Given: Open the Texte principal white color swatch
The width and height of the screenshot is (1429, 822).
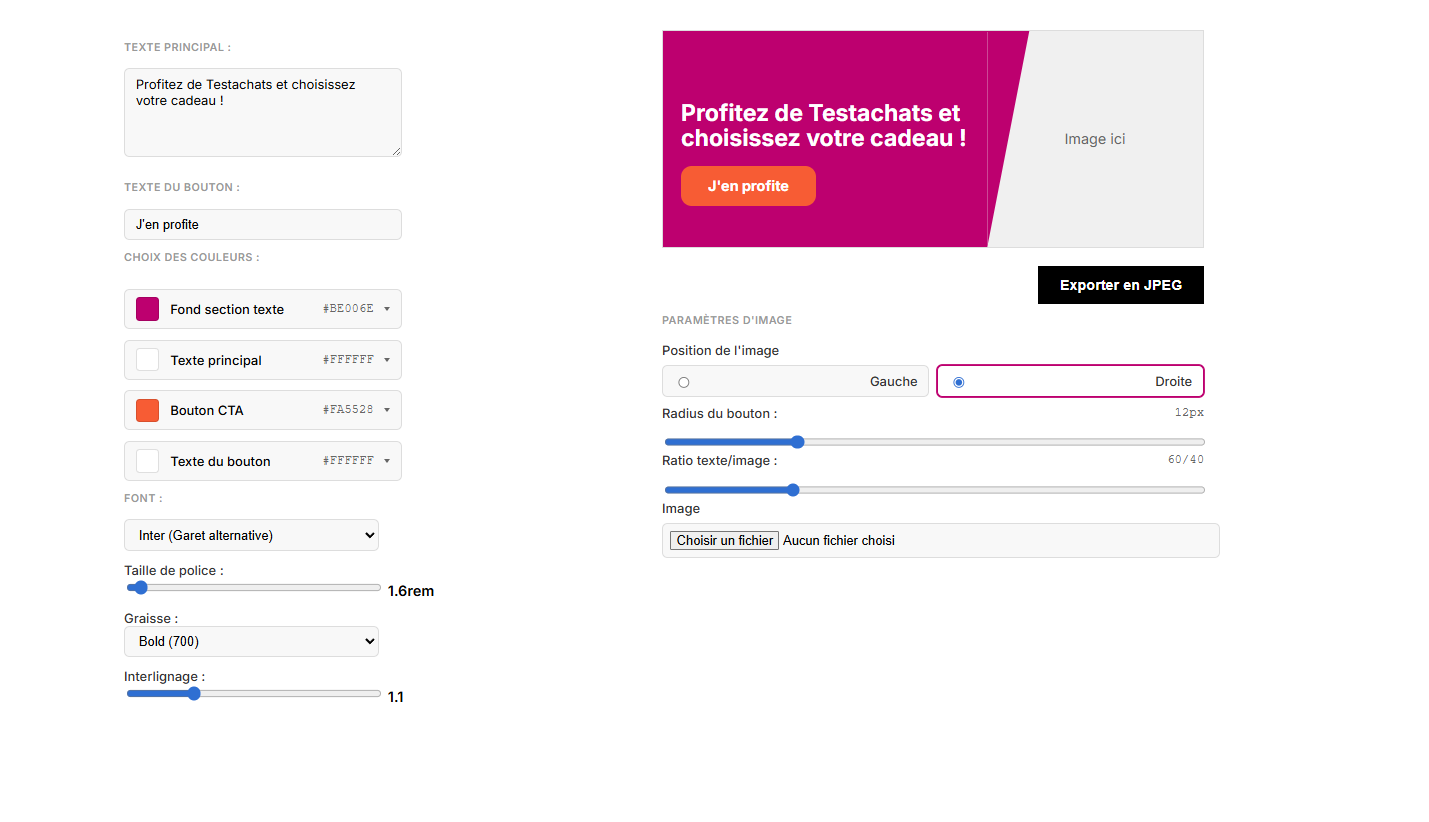Looking at the screenshot, I should coord(147,360).
